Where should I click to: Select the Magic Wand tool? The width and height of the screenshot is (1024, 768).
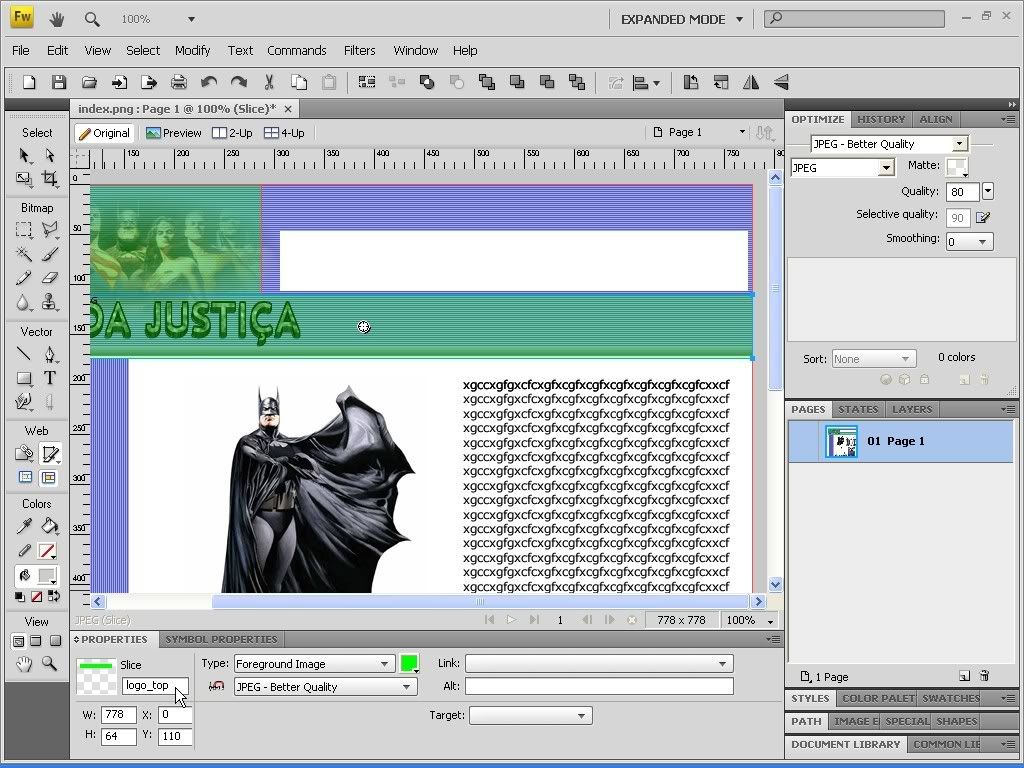click(x=24, y=253)
